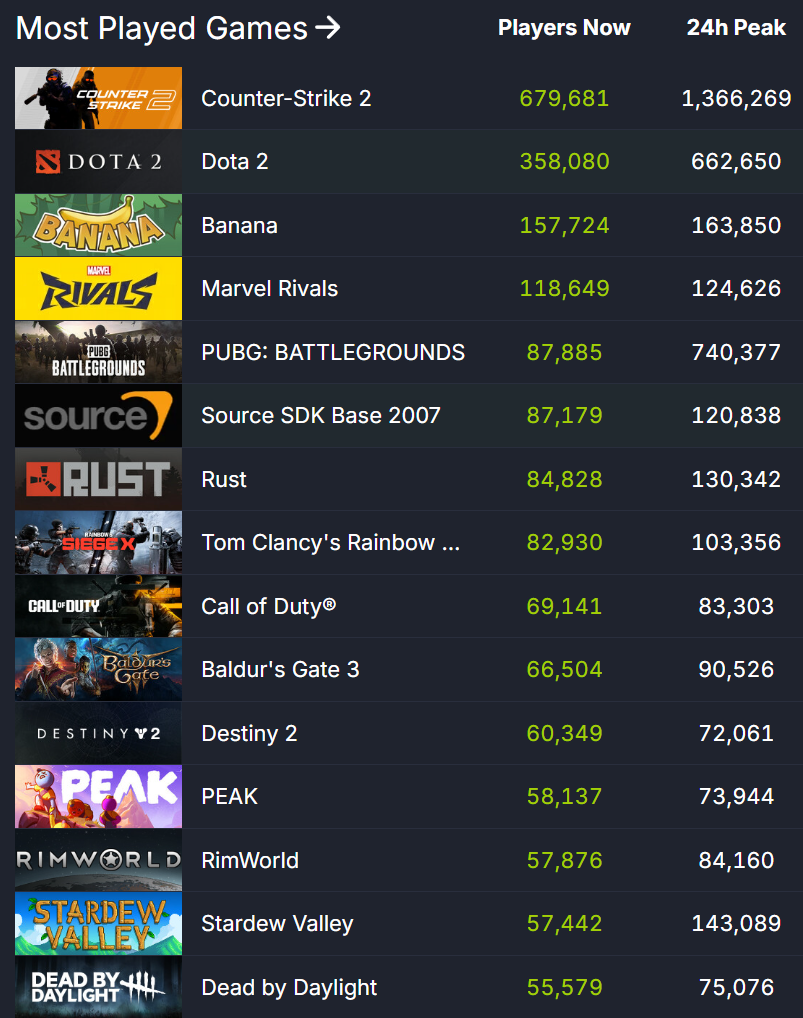This screenshot has height=1018, width=803.
Task: Open the red Rust logo tile
Action: pos(98,479)
